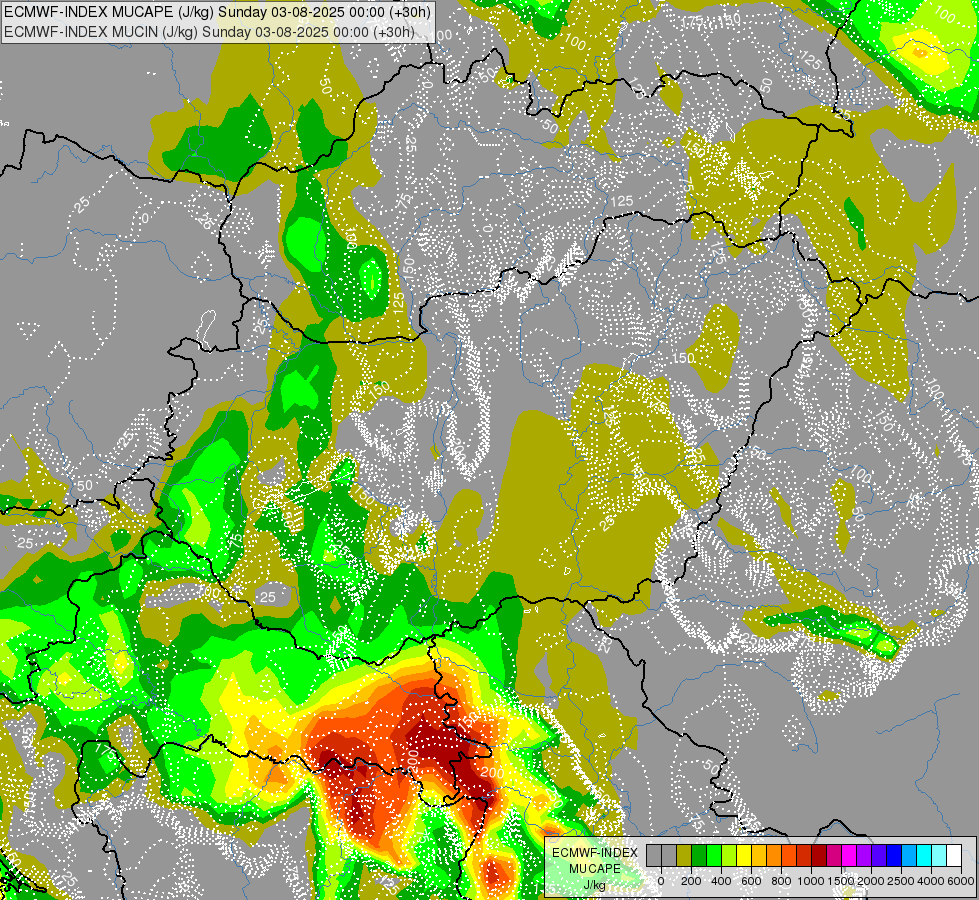Click the legend scale value 0
This screenshot has width=979, height=900.
[x=661, y=881]
